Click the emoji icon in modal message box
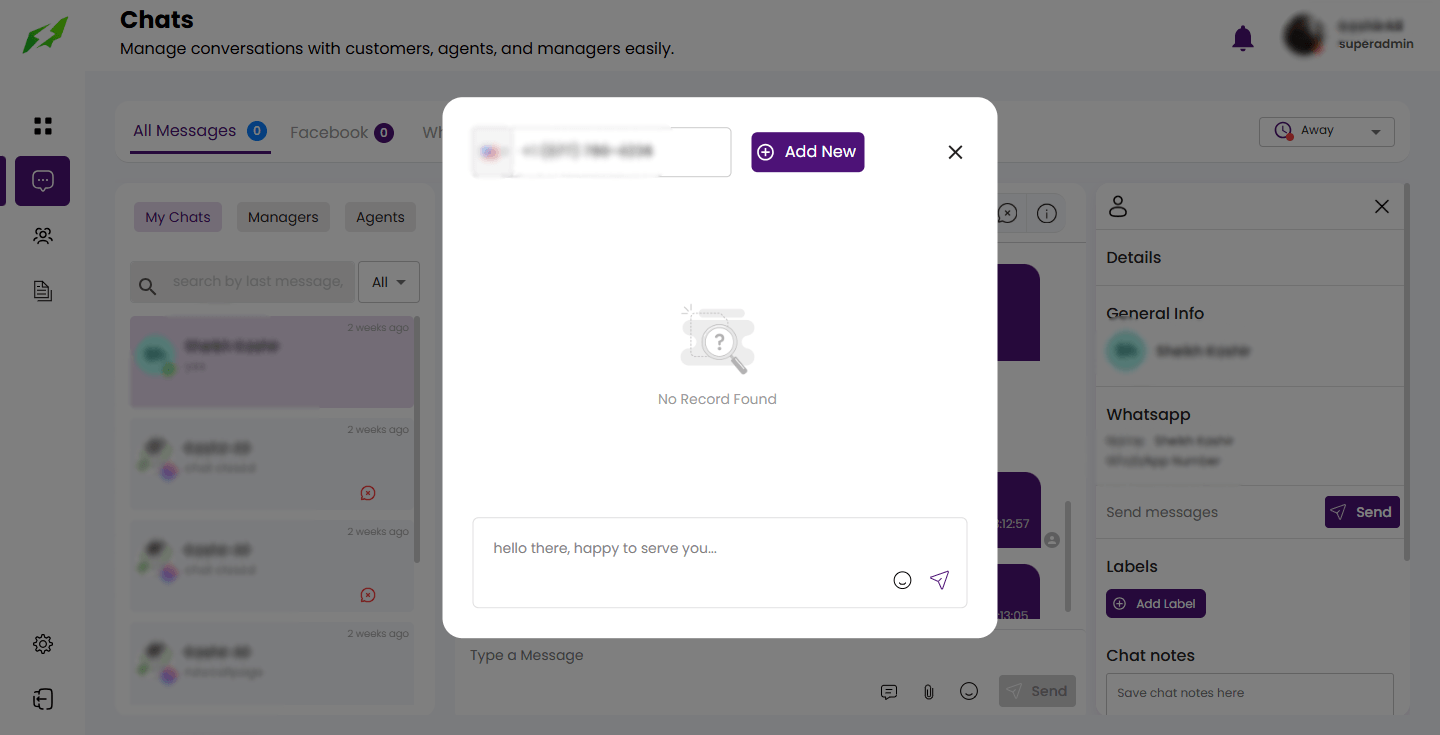1440x735 pixels. click(x=902, y=580)
